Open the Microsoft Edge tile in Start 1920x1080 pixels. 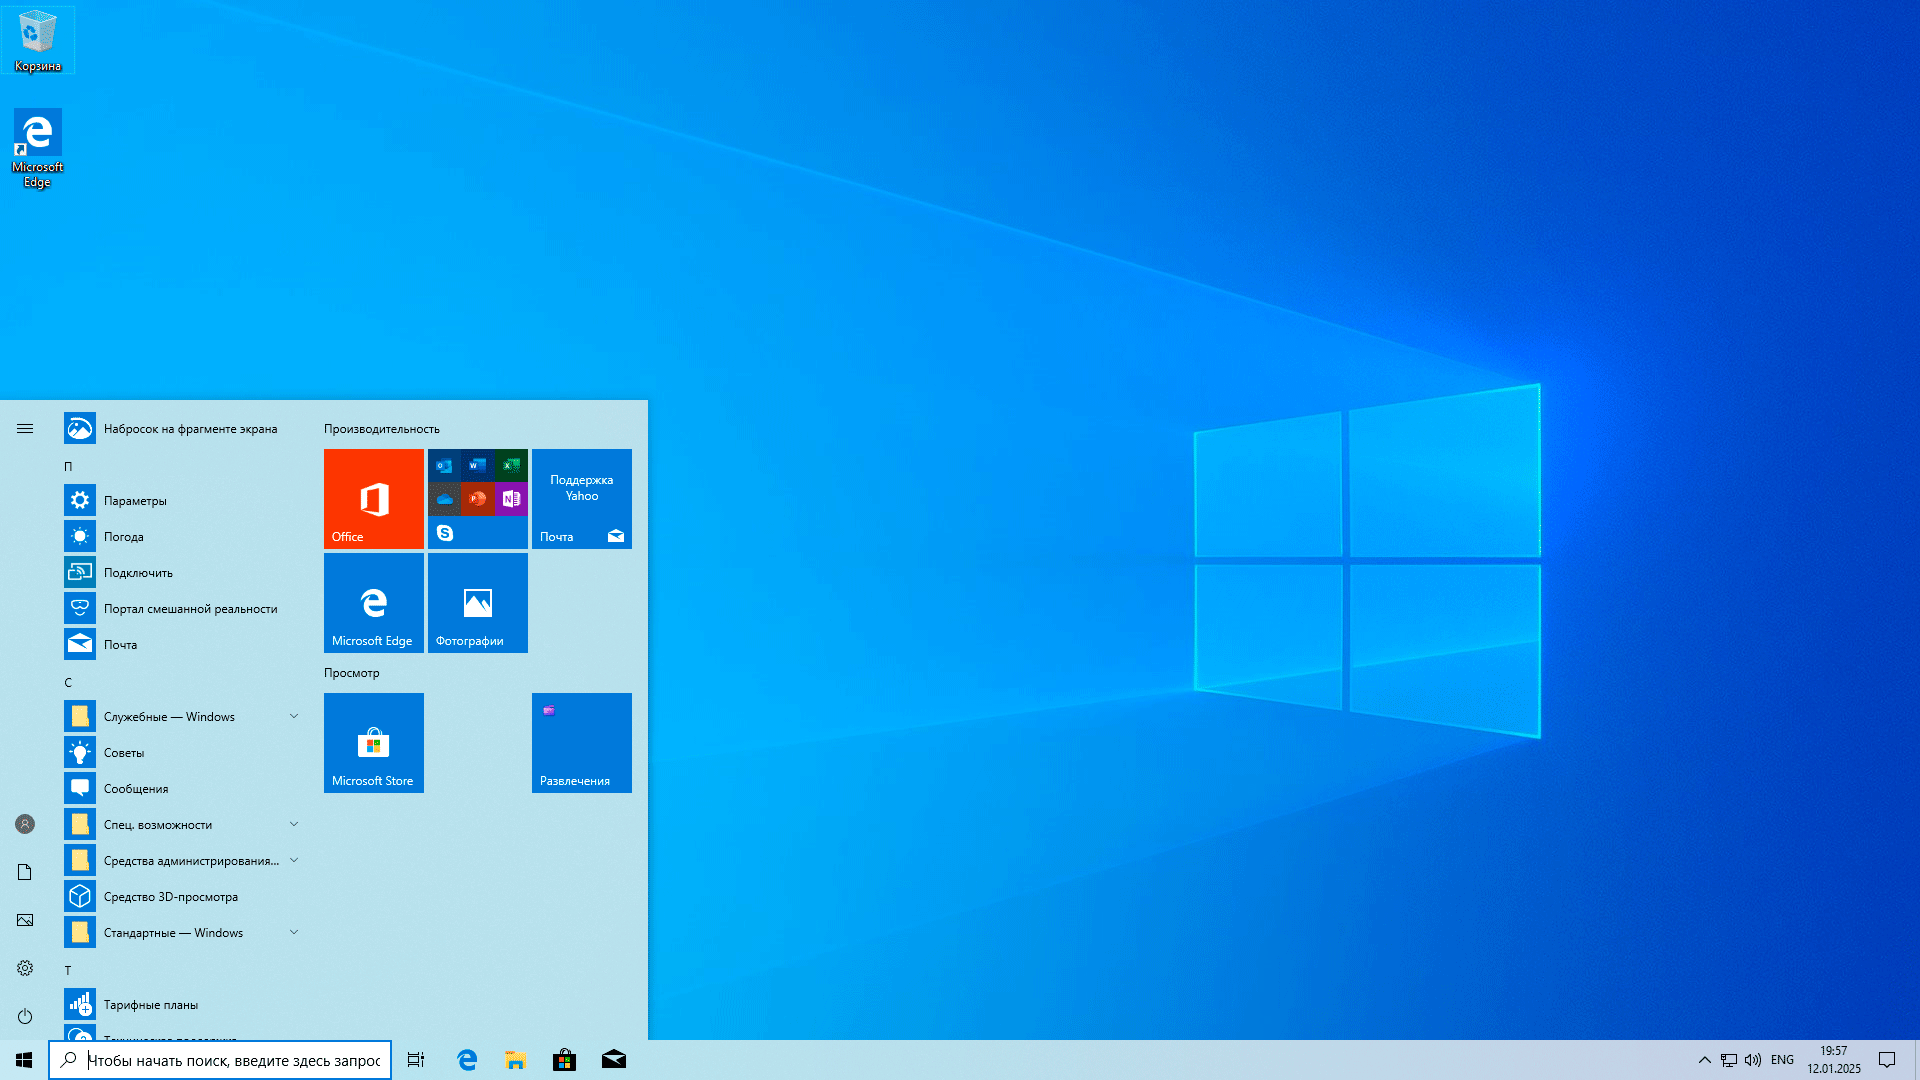click(373, 602)
